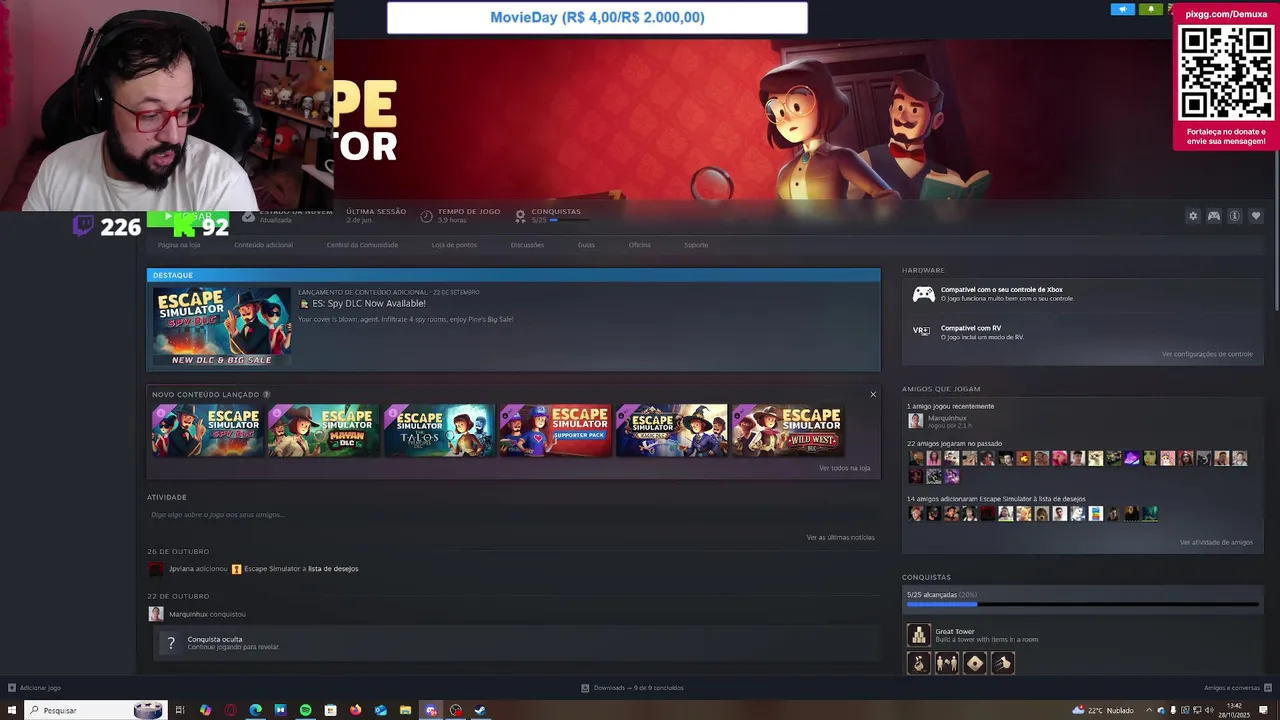Click the achievements 5/25 progress bar

pos(1082,604)
